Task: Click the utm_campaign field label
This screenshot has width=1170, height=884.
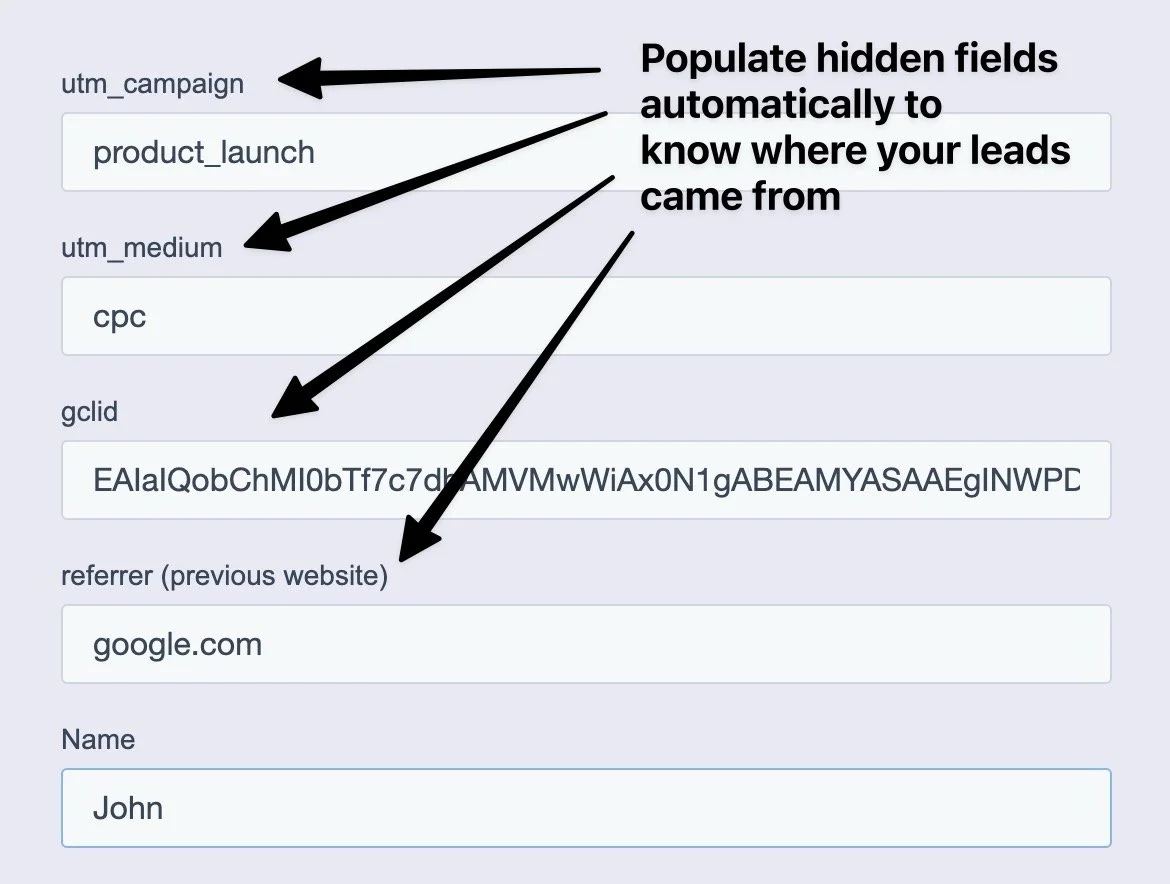Action: click(x=152, y=83)
